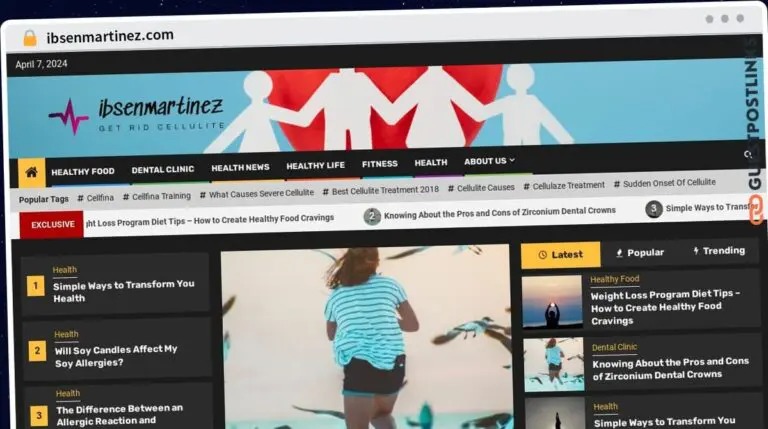The image size is (768, 429).
Task: Switch to the Trending tab
Action: pyautogui.click(x=717, y=251)
